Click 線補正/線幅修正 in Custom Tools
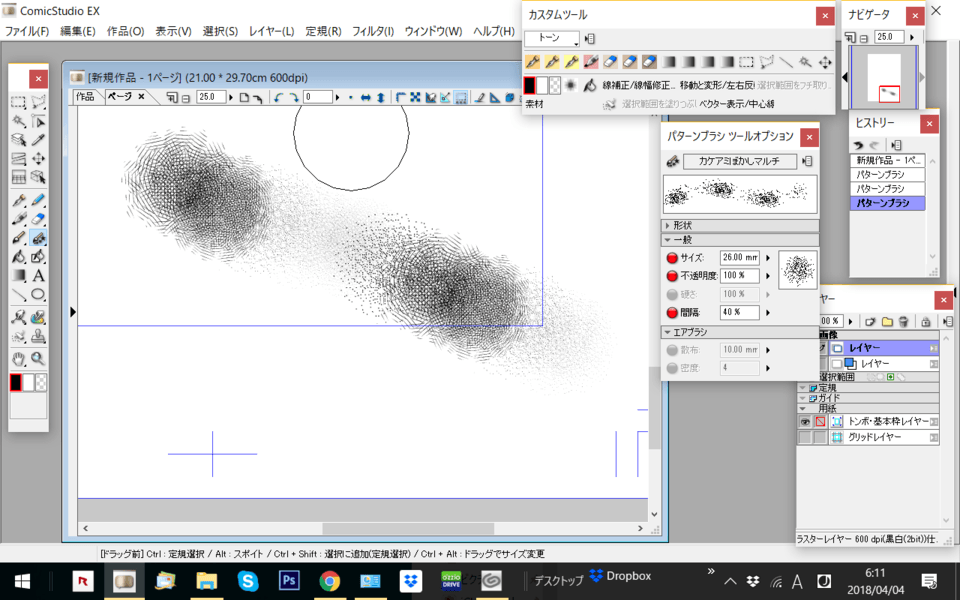The height and width of the screenshot is (600, 960). pos(639,85)
